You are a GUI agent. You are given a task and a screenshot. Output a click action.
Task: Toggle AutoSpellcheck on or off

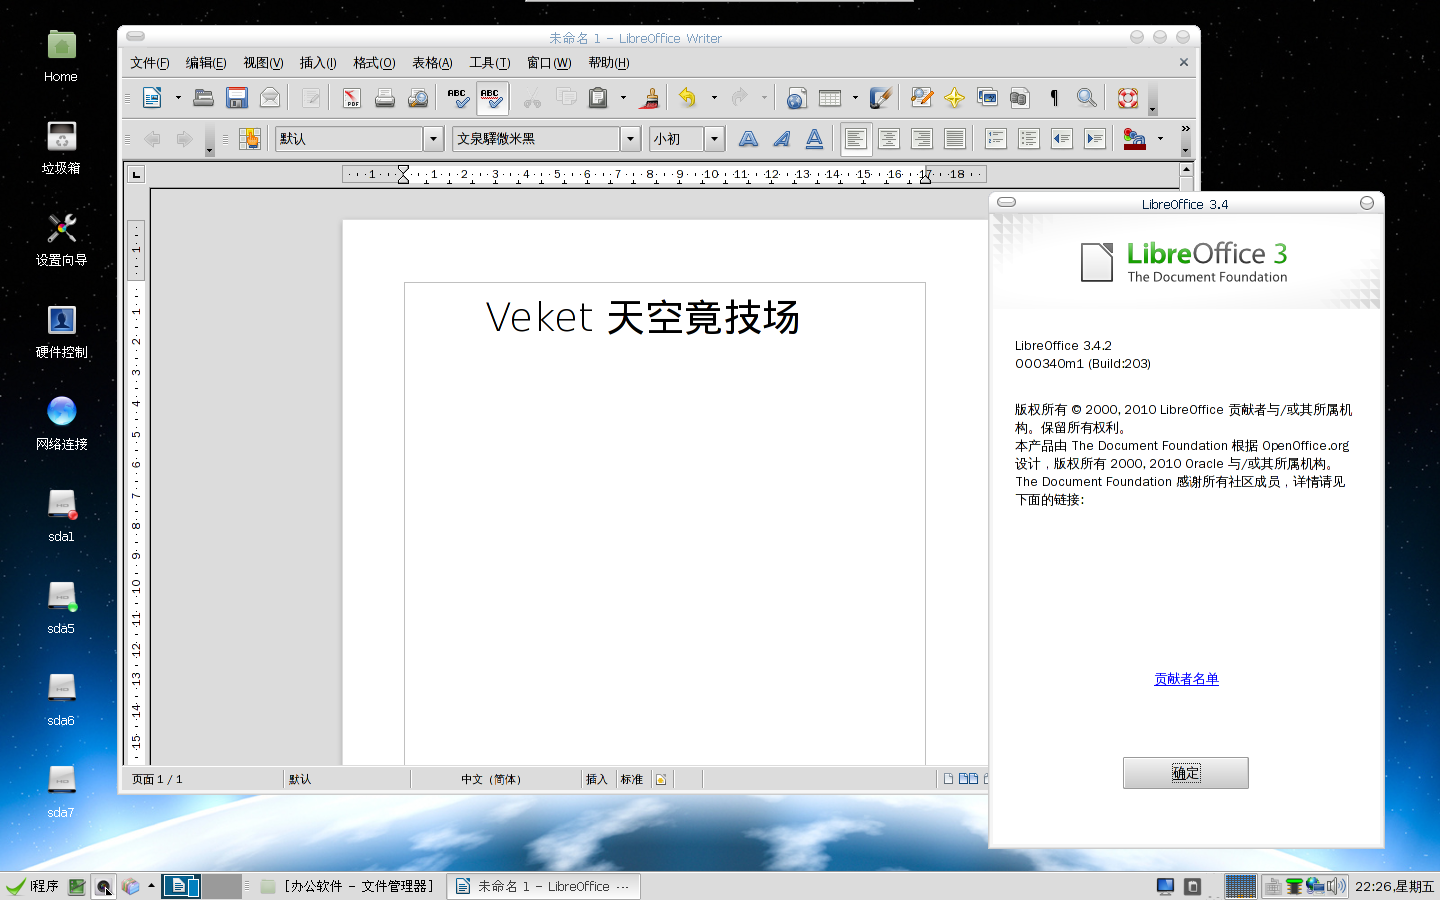coord(491,98)
